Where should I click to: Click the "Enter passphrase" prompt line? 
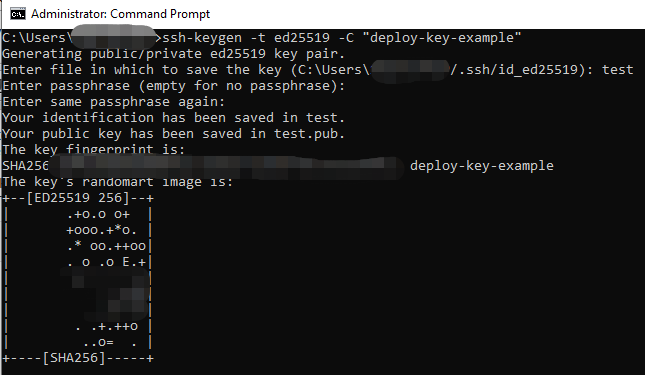(173, 86)
